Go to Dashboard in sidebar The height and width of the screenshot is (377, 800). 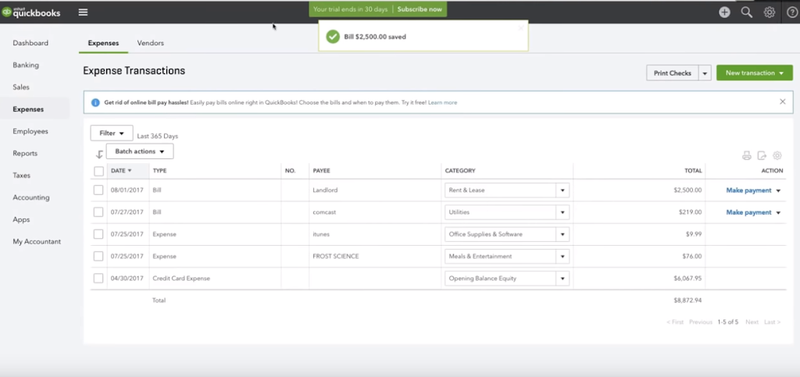pyautogui.click(x=31, y=43)
